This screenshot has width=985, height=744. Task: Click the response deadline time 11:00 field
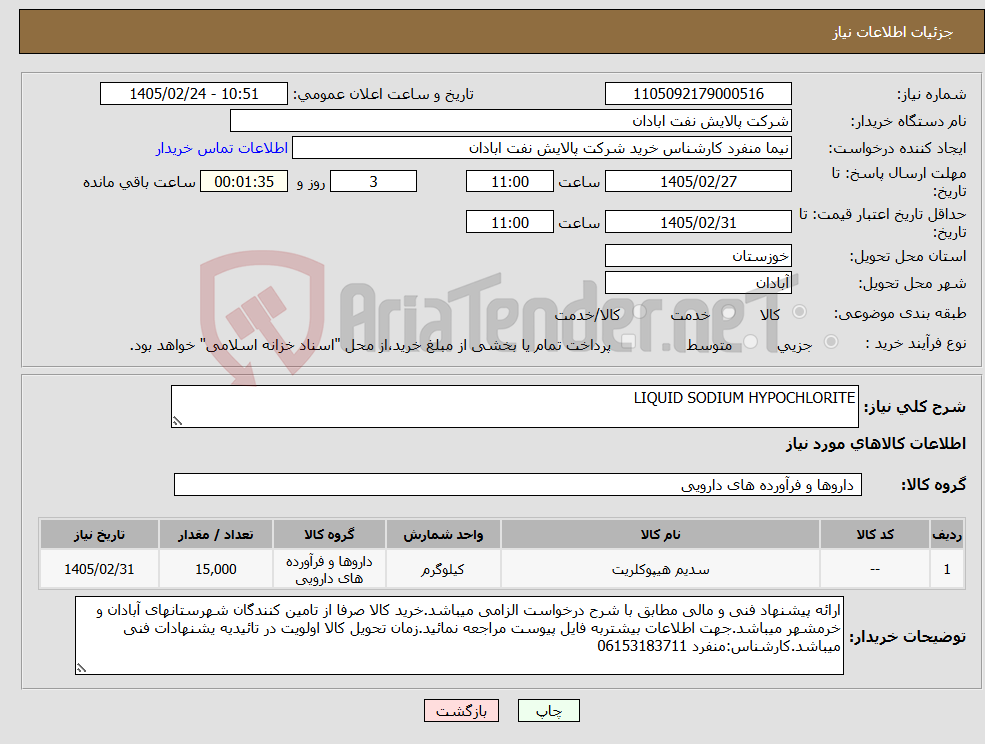coord(509,182)
